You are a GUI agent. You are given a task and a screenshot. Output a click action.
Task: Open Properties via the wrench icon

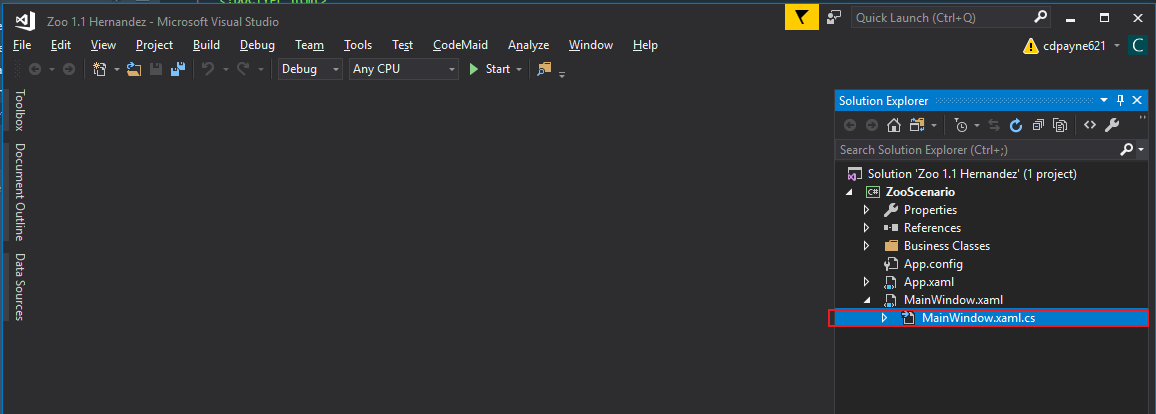tap(1112, 125)
